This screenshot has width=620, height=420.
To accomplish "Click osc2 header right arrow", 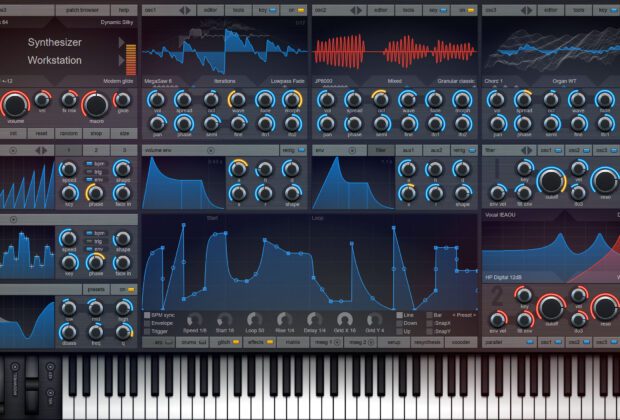I will coord(359,10).
